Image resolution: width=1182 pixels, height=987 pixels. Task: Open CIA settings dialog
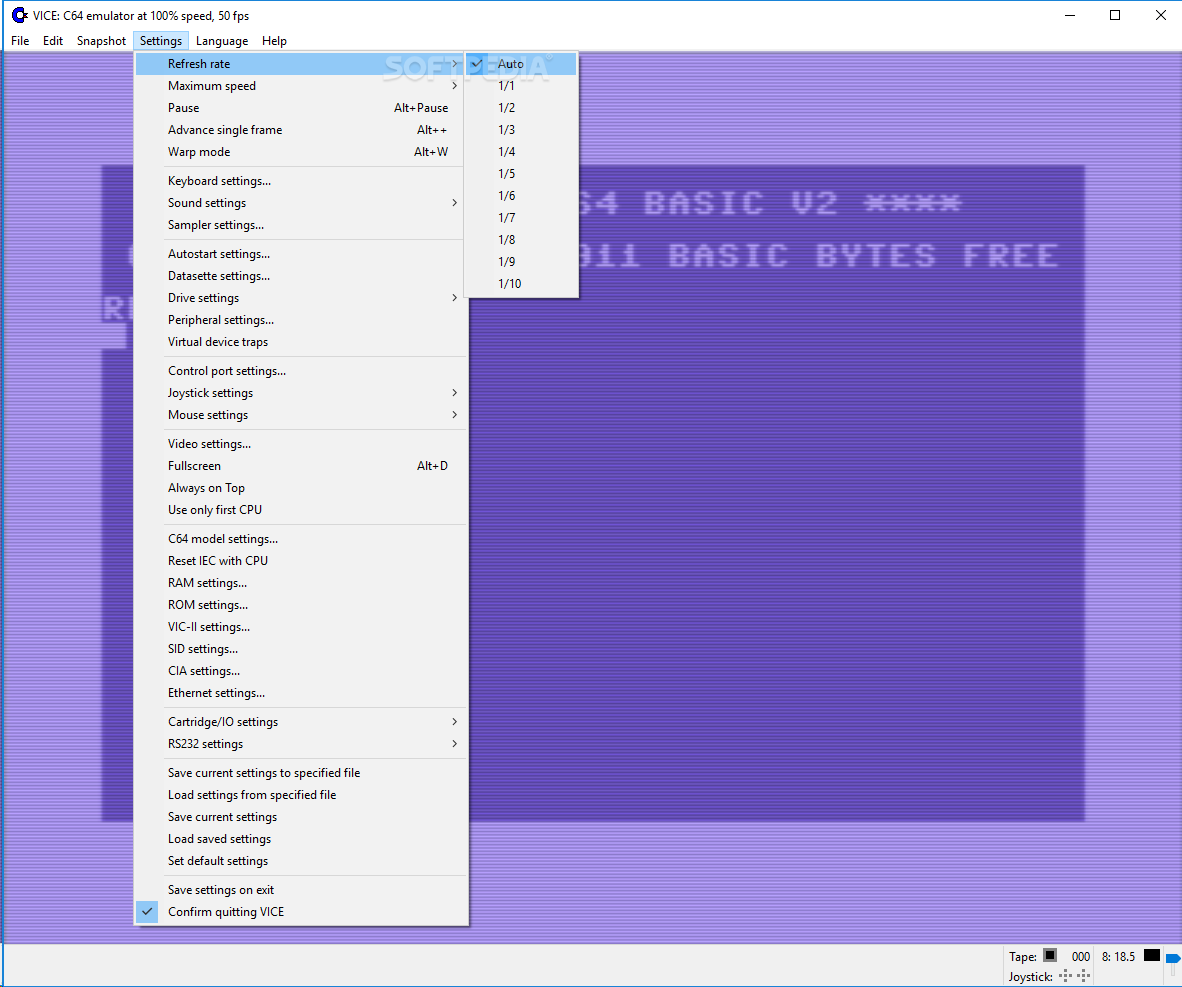click(302, 670)
